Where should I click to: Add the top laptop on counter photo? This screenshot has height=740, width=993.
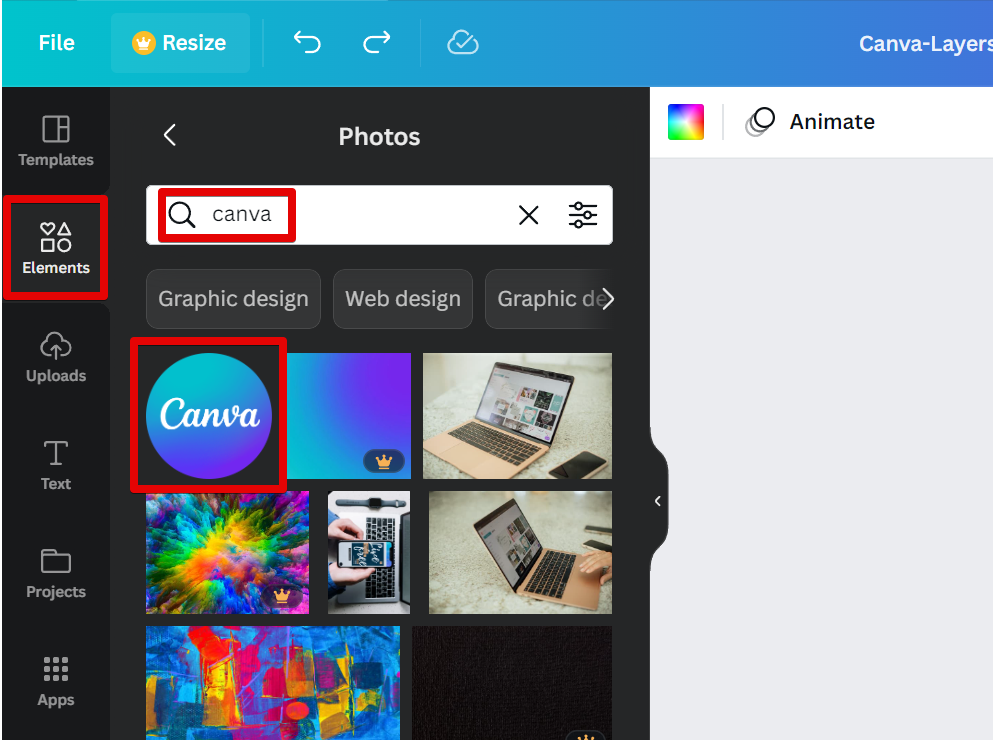(x=517, y=416)
